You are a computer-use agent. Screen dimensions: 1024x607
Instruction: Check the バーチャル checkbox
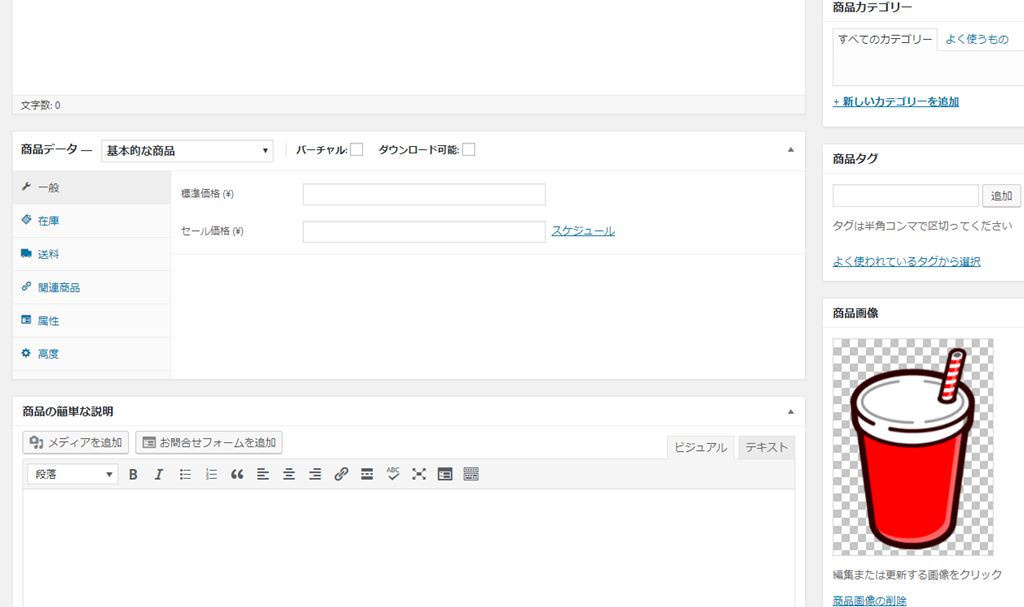[356, 150]
